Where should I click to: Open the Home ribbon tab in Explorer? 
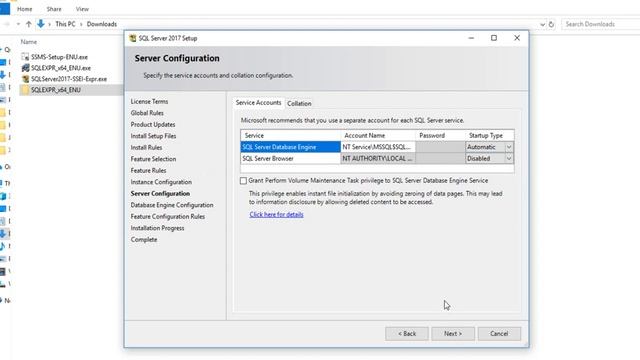tap(24, 9)
